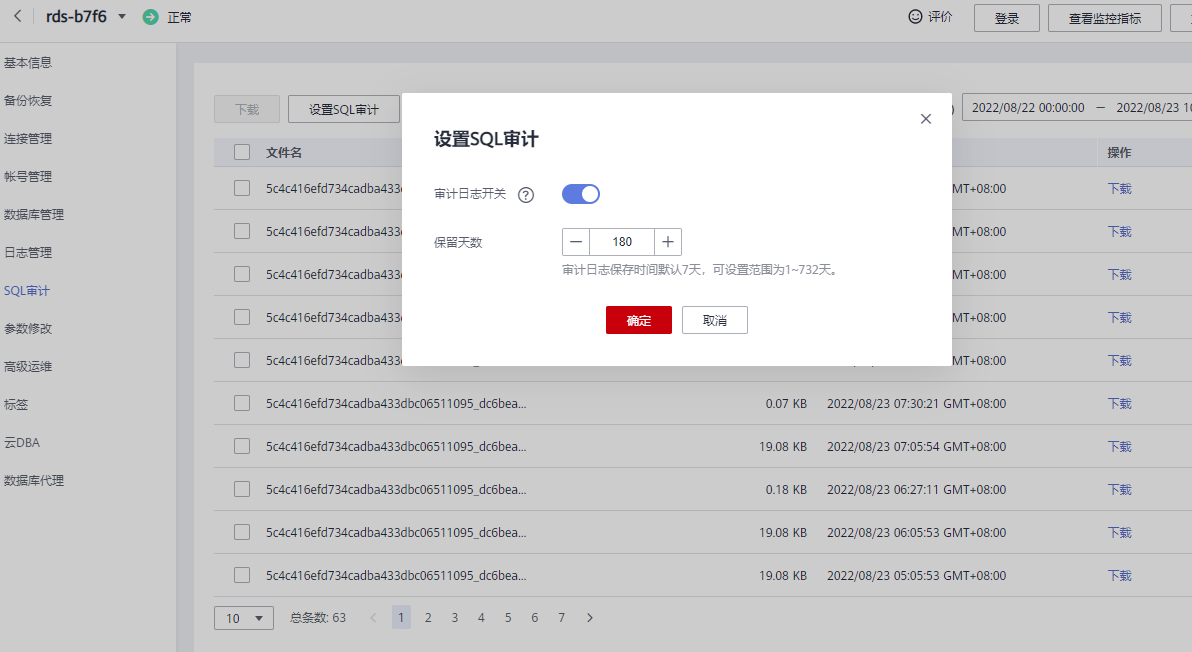Screen dimensions: 1192x652
Task: Tick checkbox of the 06:27:11 file row
Action: pos(242,489)
